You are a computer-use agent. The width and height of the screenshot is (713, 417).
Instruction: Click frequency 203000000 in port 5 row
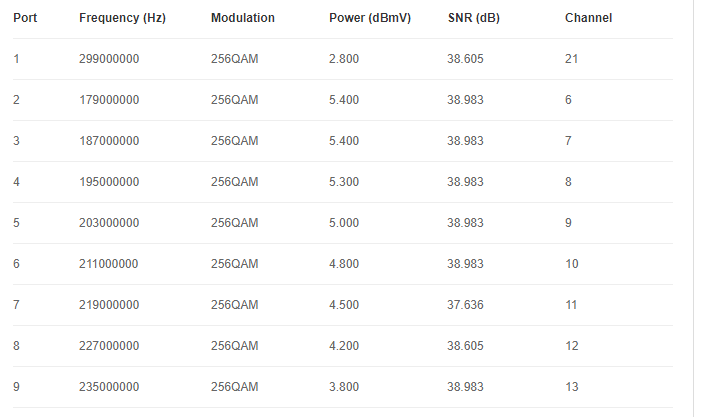coord(109,223)
